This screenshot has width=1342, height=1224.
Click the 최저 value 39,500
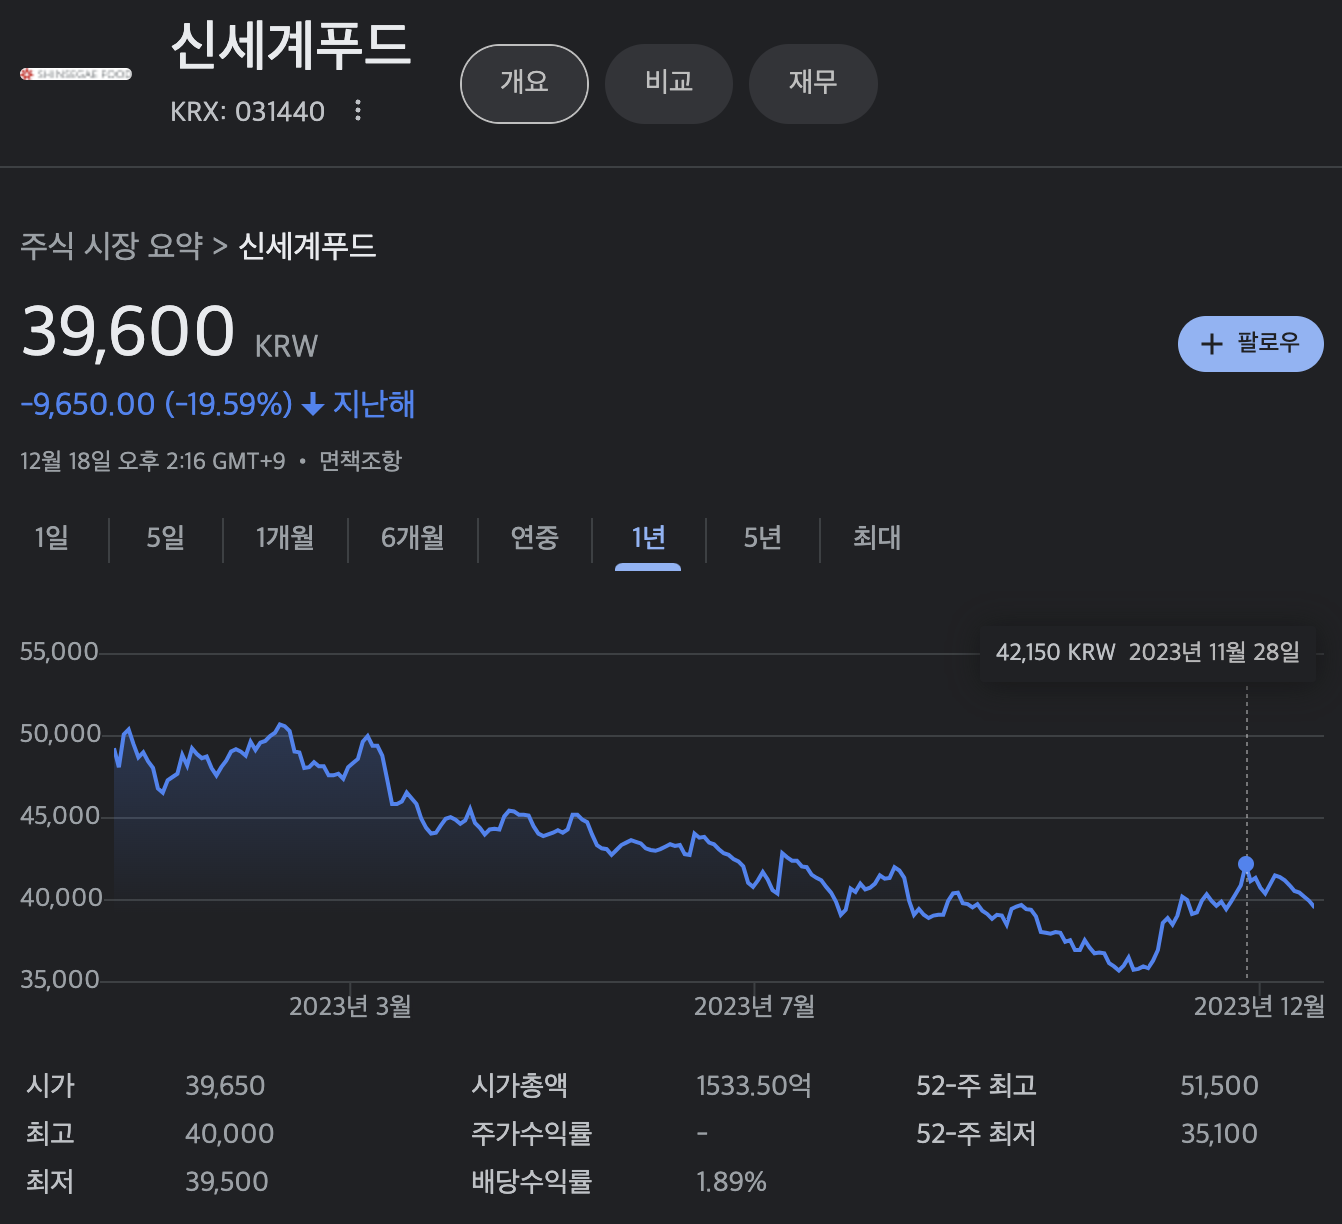pyautogui.click(x=226, y=1182)
